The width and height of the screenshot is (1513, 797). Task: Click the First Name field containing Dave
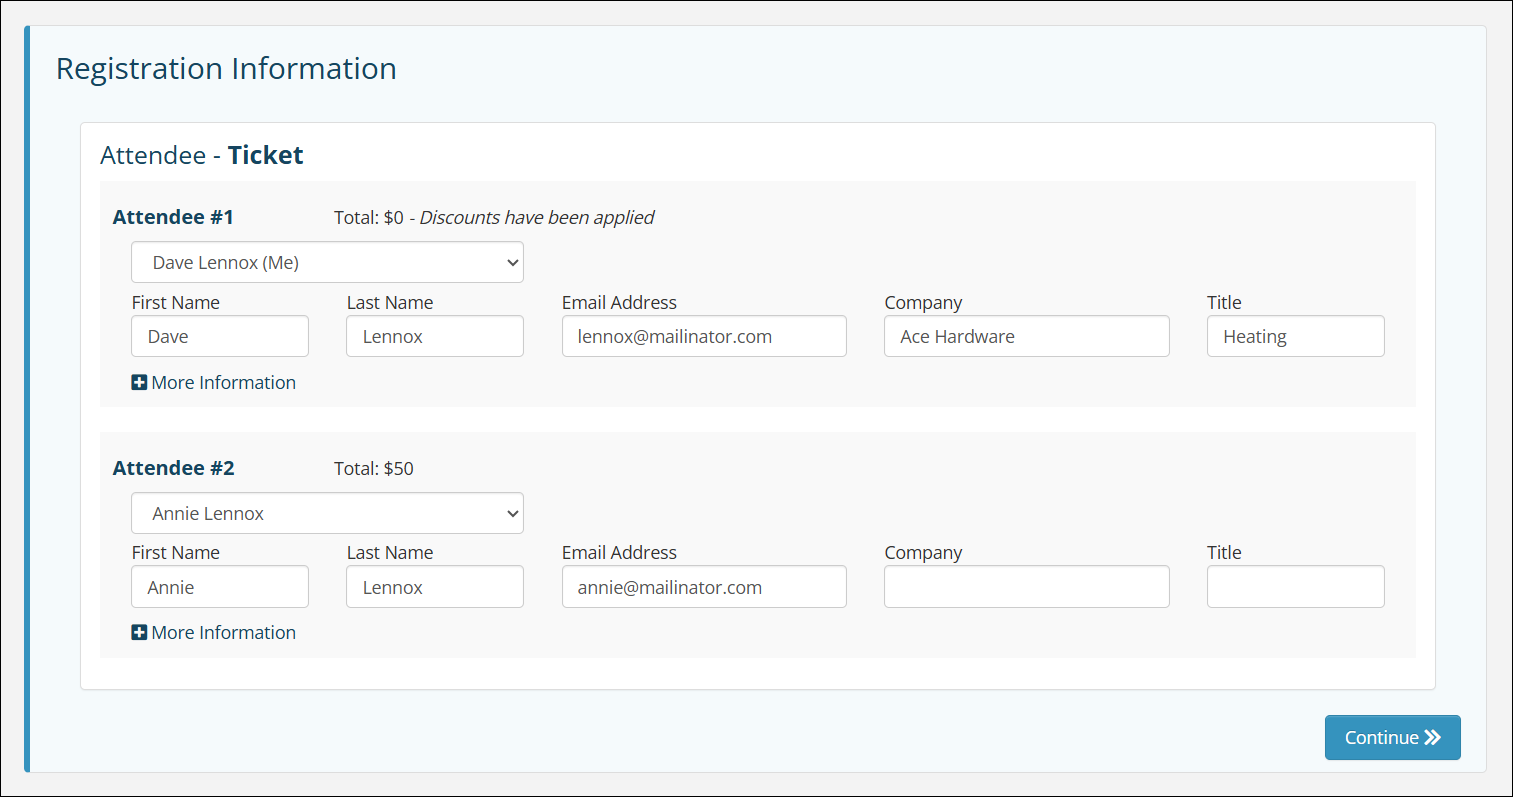click(220, 337)
